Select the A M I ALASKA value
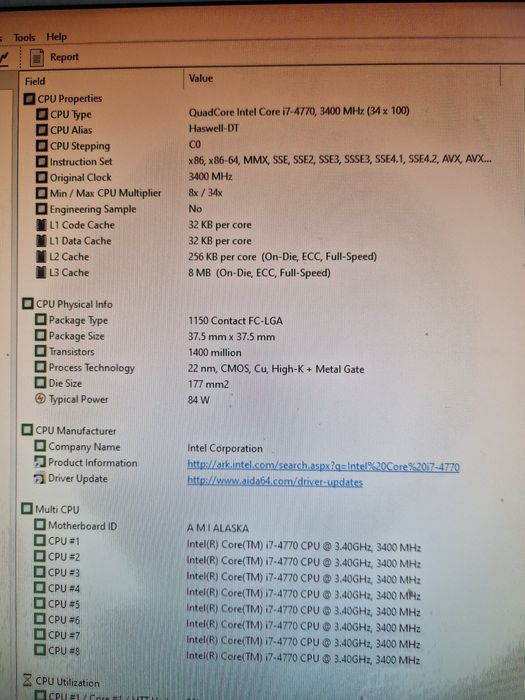 (217, 529)
